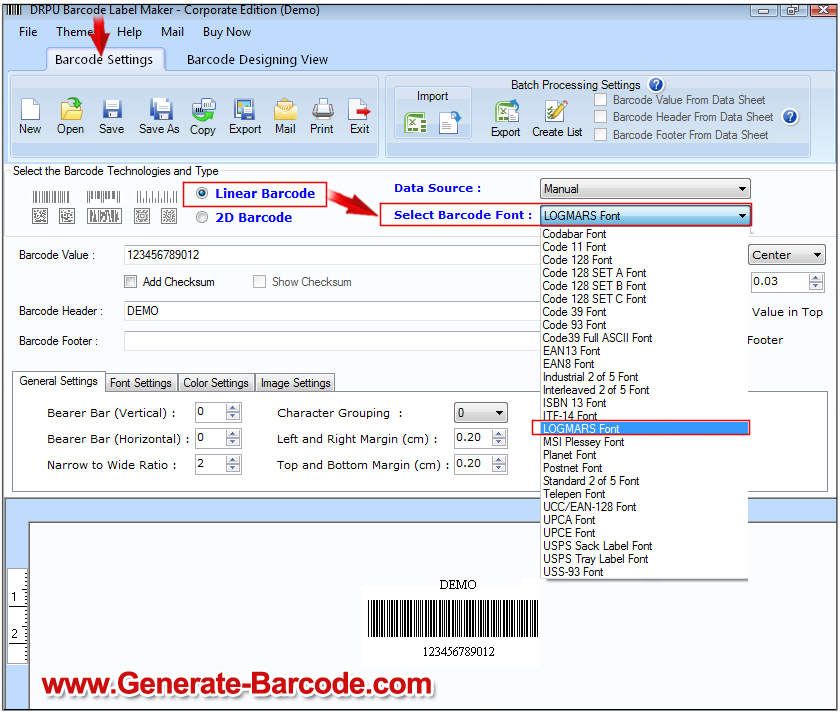Viewport: 840px width, 713px height.
Task: Click the Exit toolbar icon
Action: point(359,111)
